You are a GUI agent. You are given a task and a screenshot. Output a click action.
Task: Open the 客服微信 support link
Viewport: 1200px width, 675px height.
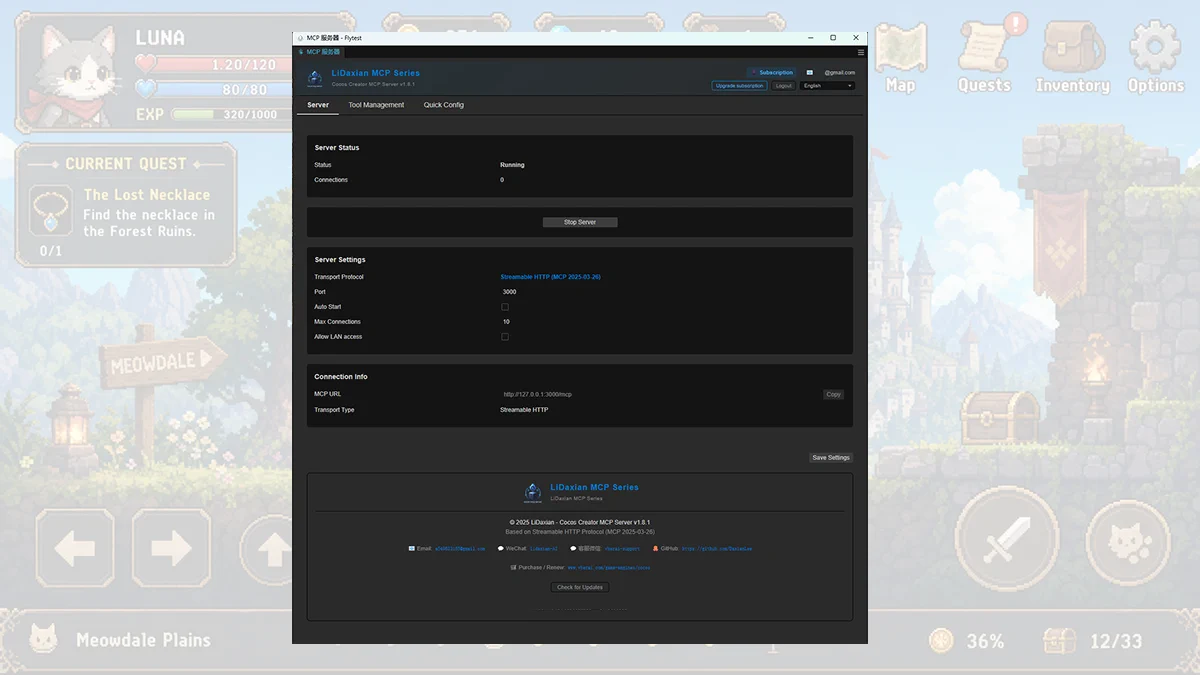click(x=622, y=548)
